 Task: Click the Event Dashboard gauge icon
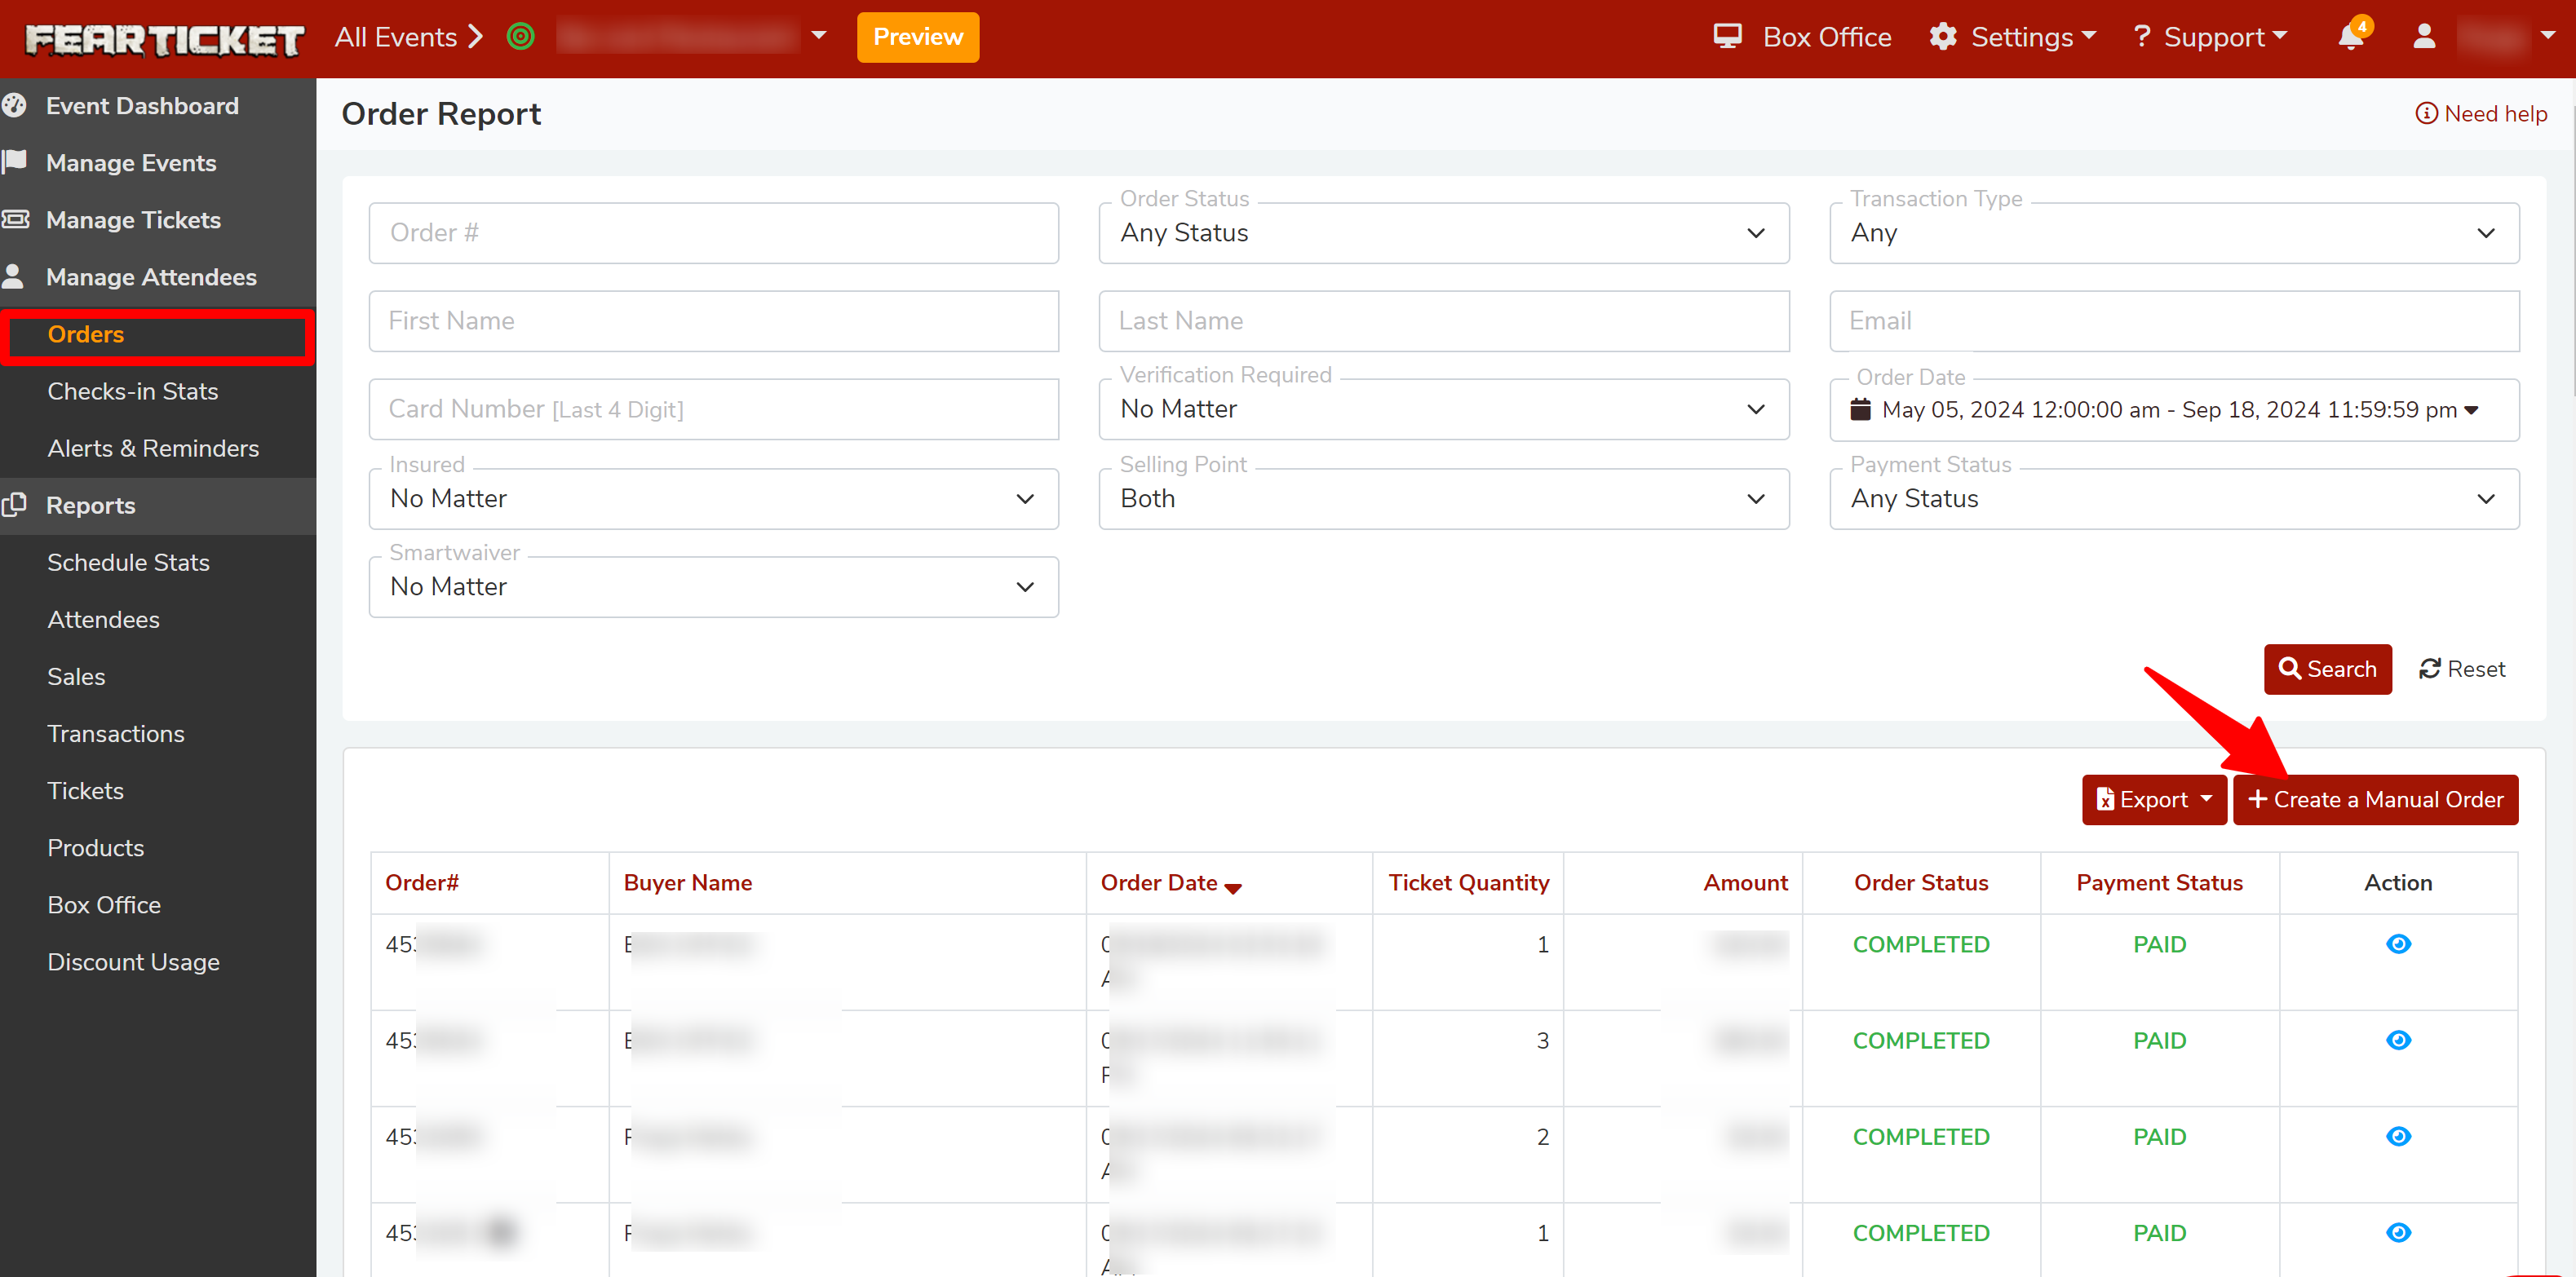coord(14,105)
